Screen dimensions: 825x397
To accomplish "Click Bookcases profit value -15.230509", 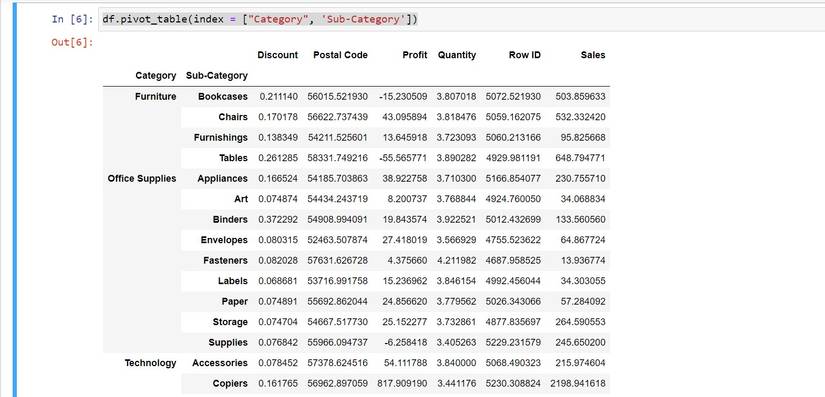I will (x=403, y=97).
